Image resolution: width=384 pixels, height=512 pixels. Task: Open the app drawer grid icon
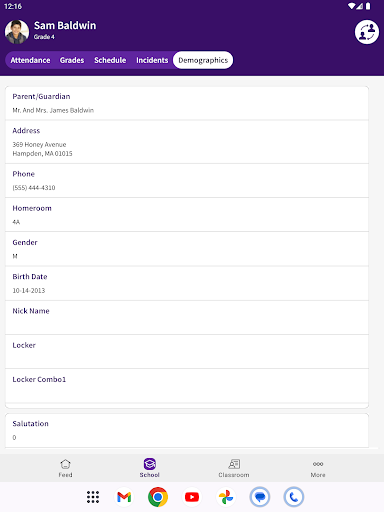pos(93,497)
